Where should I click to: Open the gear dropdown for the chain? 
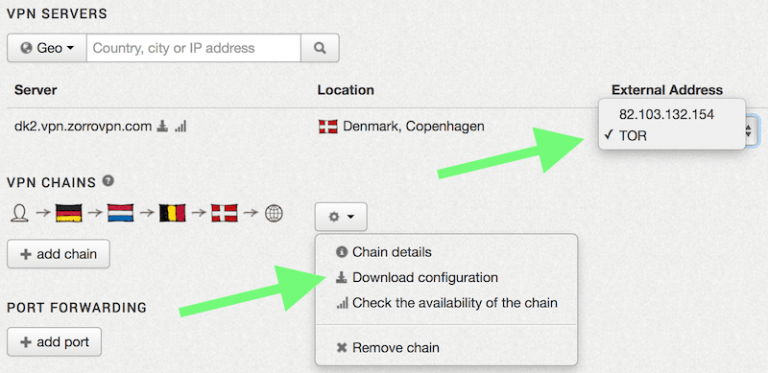[x=341, y=216]
